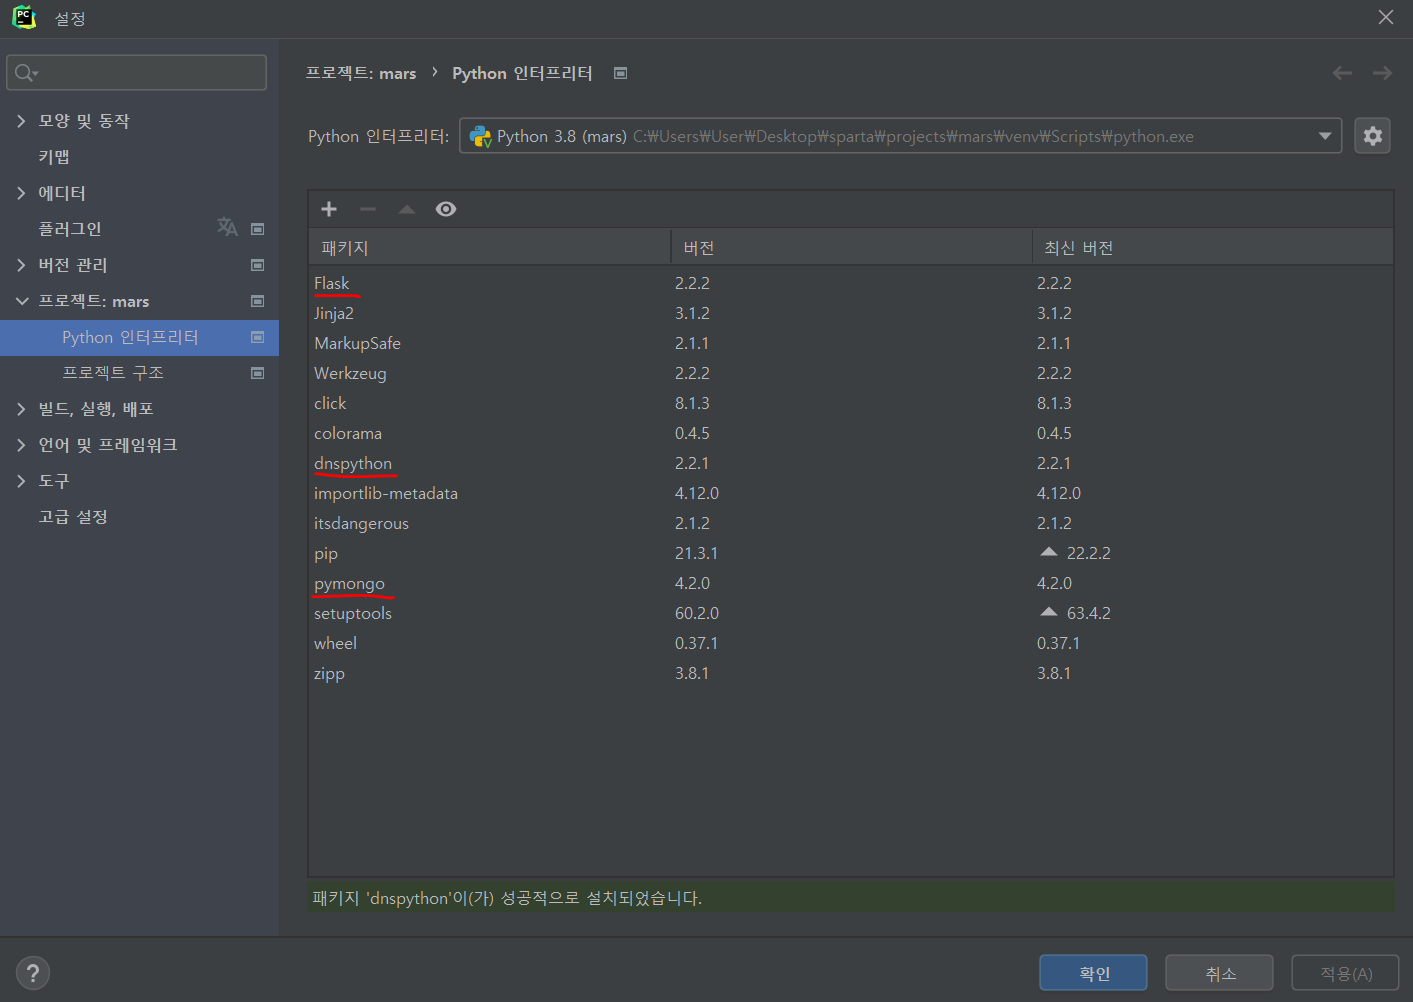Image resolution: width=1413 pixels, height=1002 pixels.
Task: Click the 적용(A) button
Action: [x=1345, y=973]
